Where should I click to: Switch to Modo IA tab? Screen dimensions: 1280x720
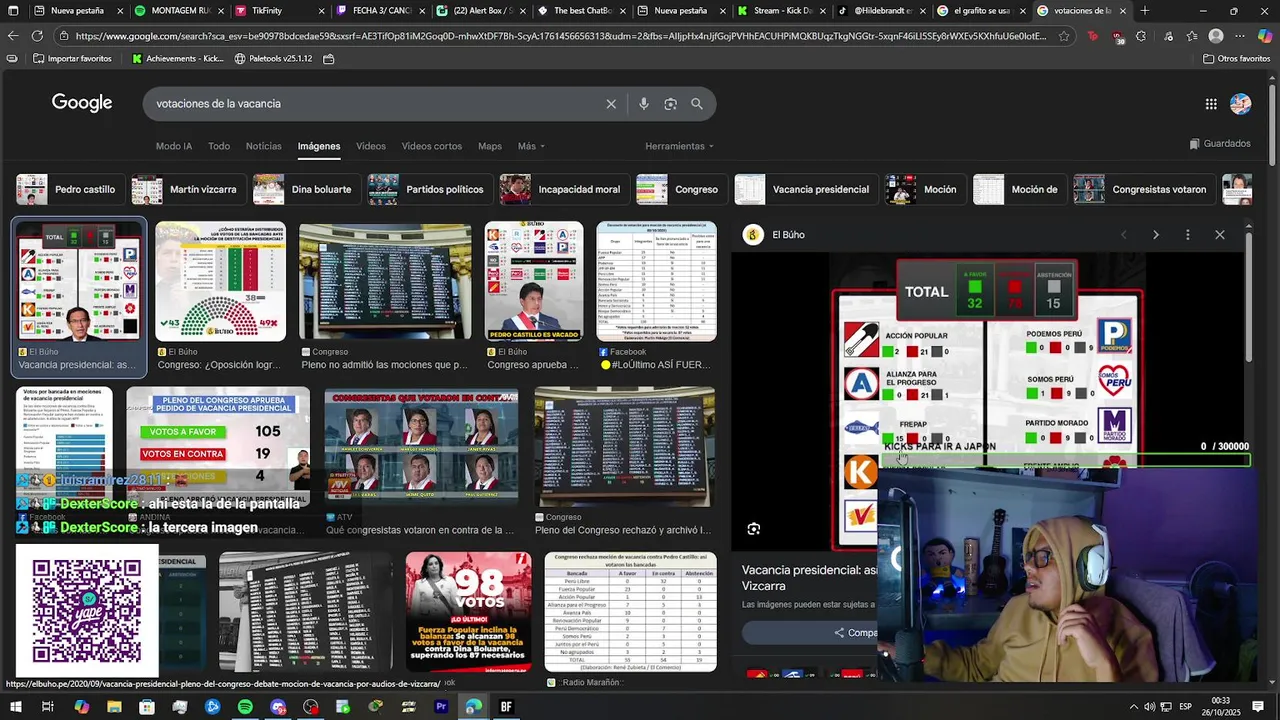tap(174, 146)
